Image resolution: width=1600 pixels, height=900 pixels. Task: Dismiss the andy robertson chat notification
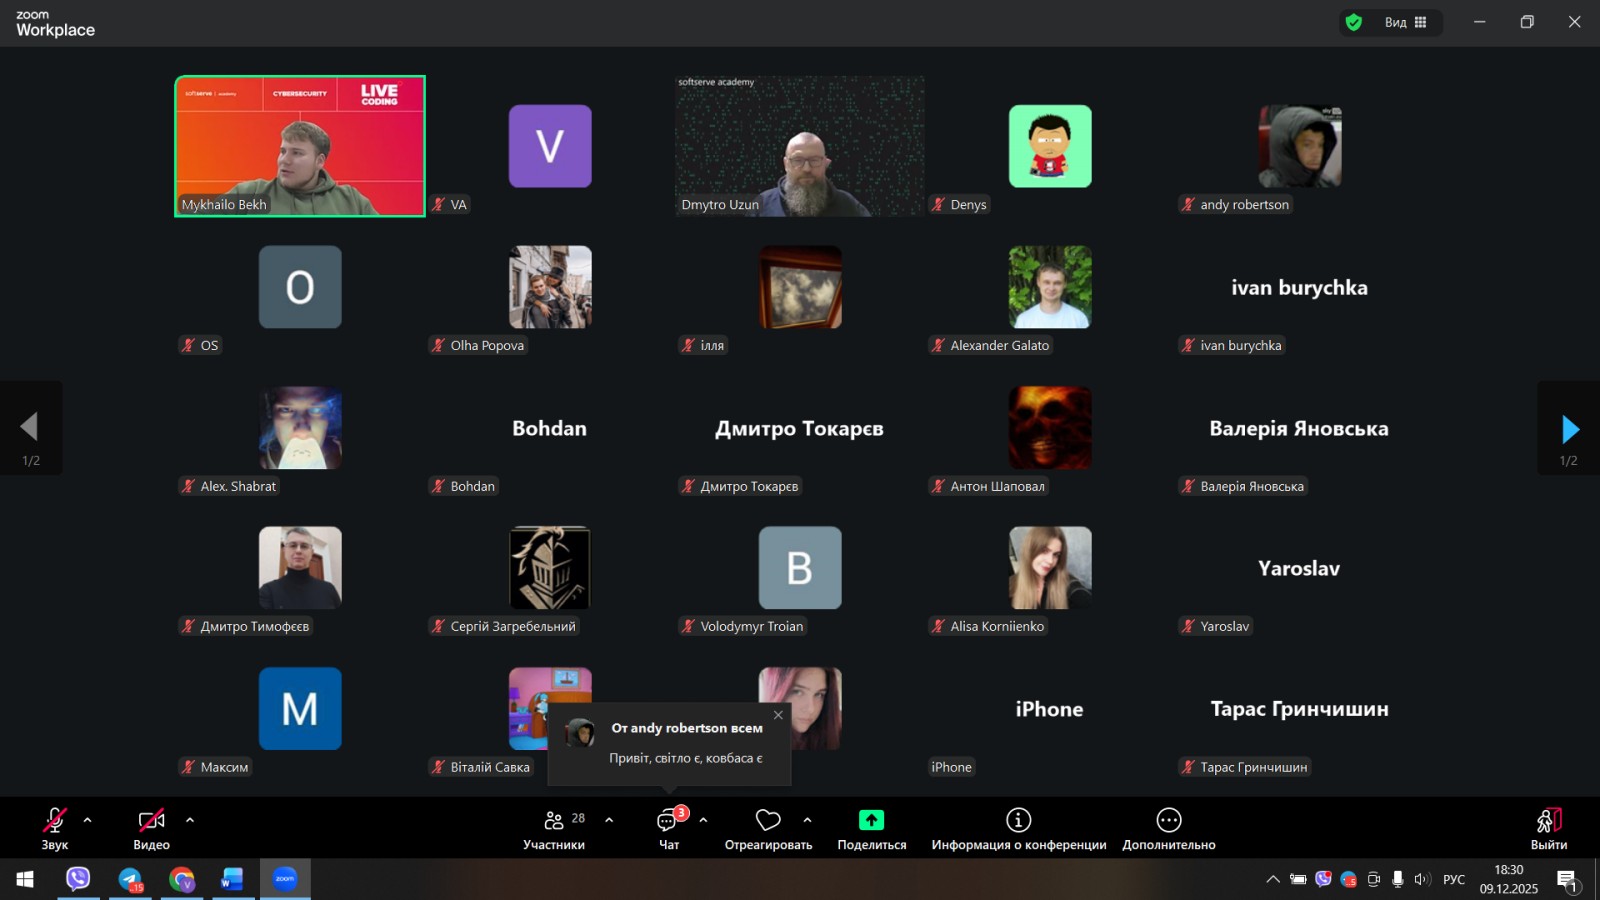pos(778,715)
